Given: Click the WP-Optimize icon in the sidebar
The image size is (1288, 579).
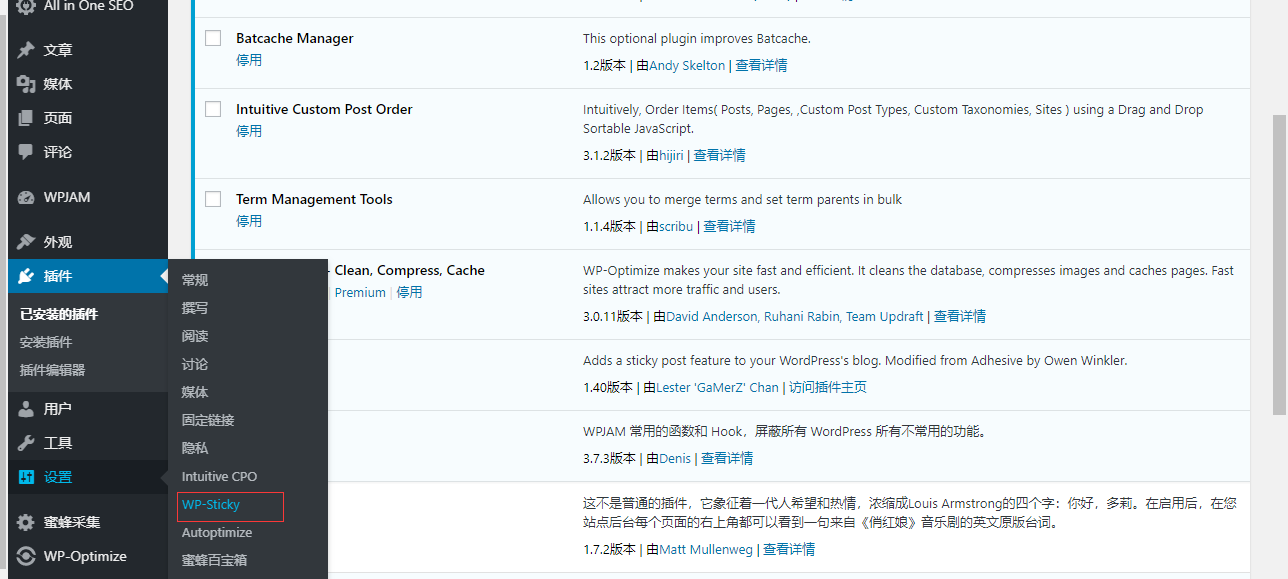Looking at the screenshot, I should tap(26, 556).
